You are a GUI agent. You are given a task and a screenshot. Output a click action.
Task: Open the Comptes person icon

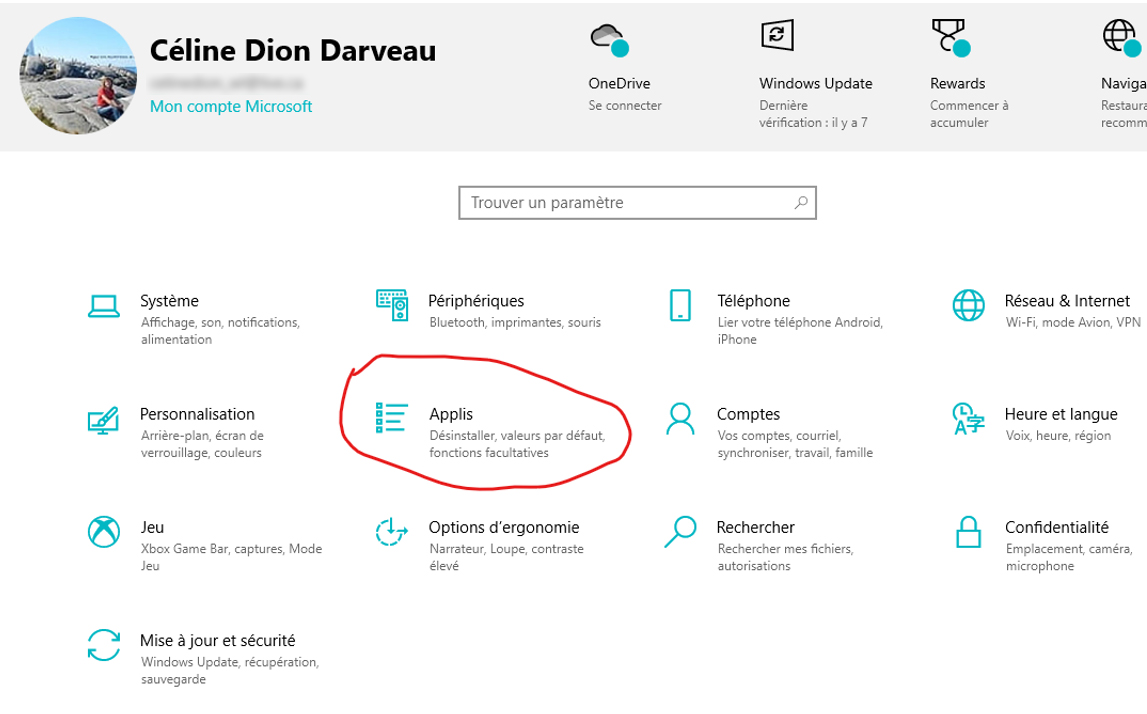(680, 419)
